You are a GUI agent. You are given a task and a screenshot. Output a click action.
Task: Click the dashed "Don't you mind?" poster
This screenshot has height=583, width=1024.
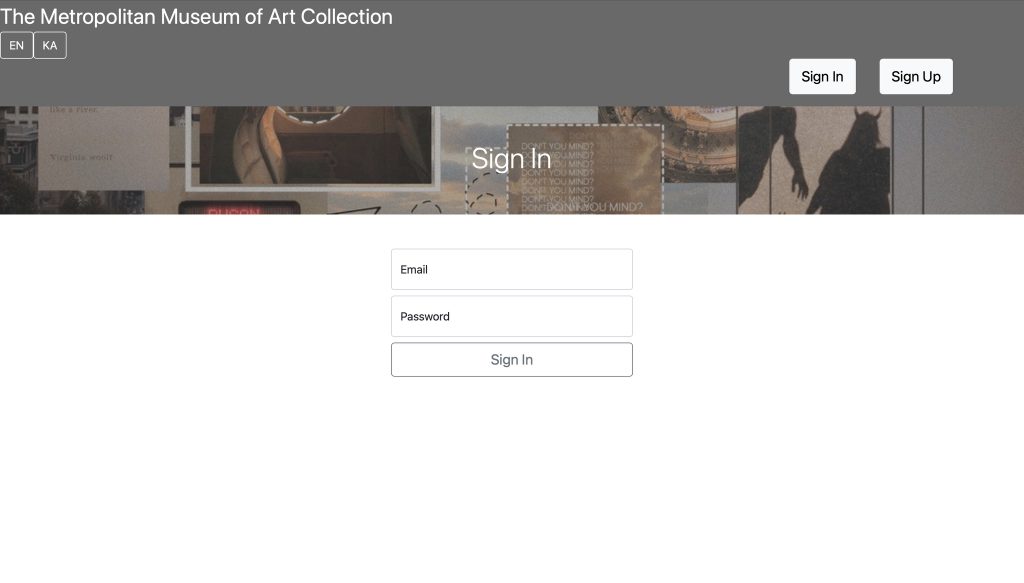coord(585,169)
